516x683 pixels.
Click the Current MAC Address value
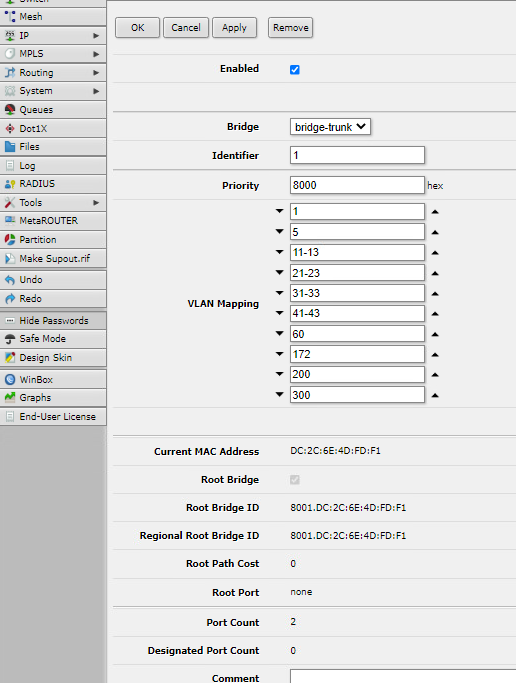tap(335, 451)
